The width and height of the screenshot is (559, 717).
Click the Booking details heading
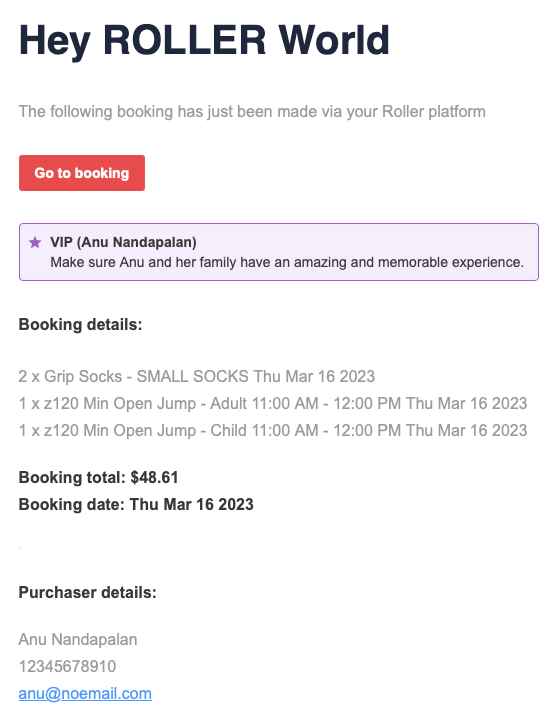(x=81, y=325)
